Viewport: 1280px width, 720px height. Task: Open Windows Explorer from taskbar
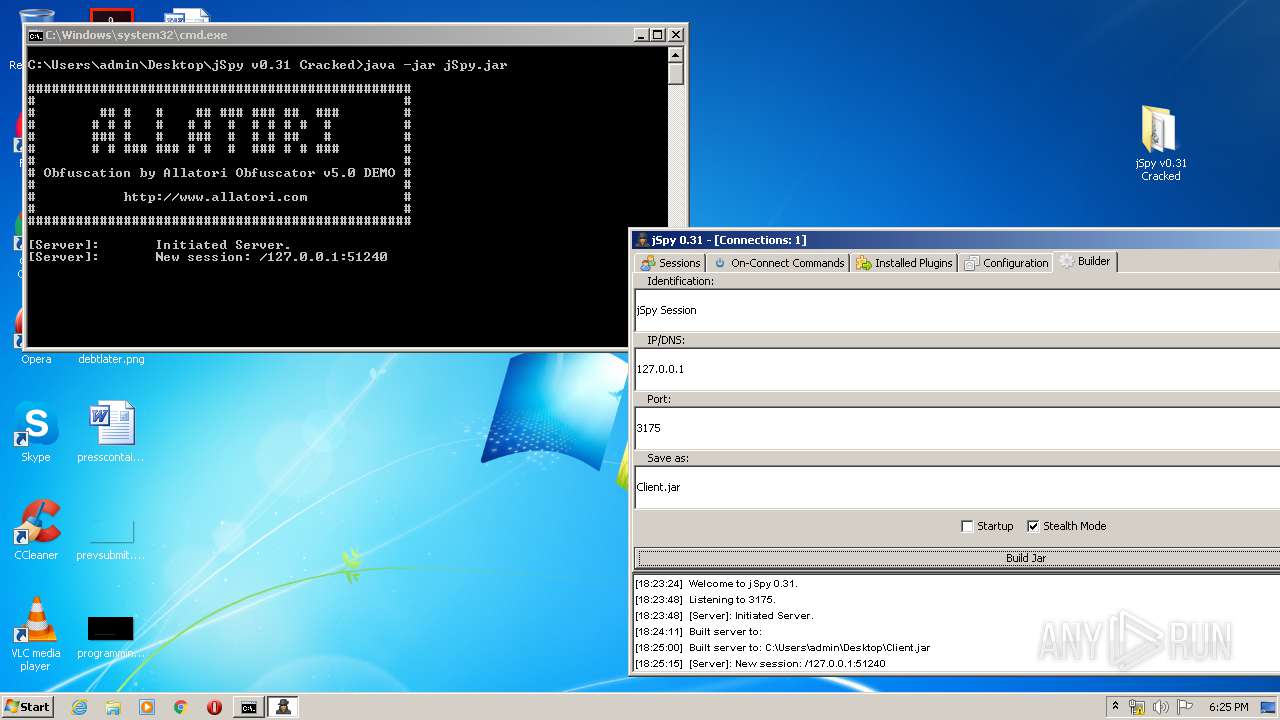click(x=113, y=707)
